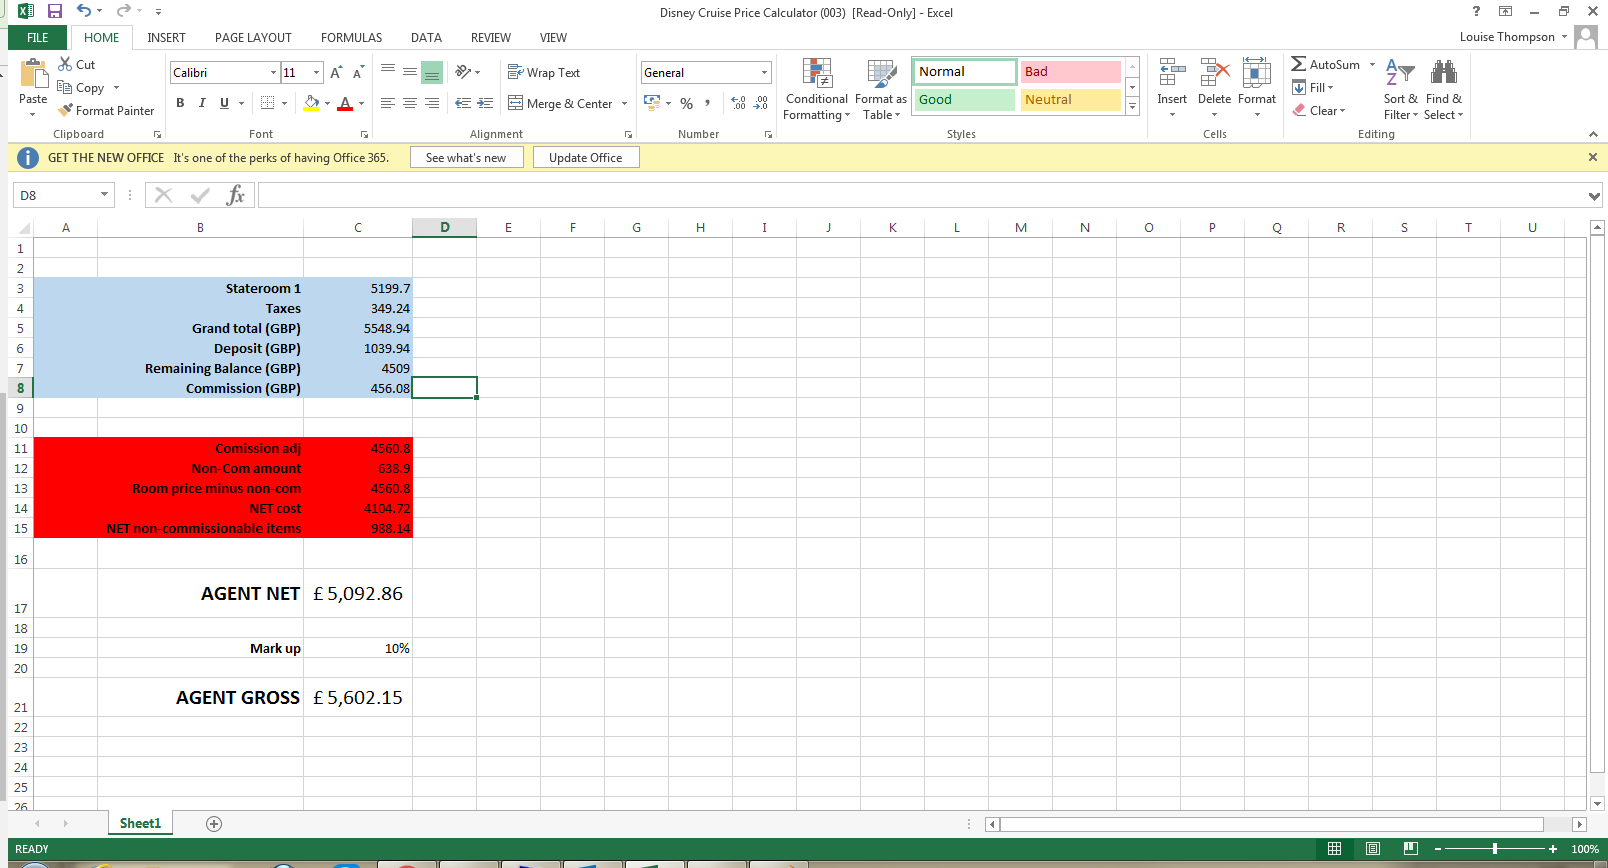Screen dimensions: 1608x868
Task: Decrease font size with the small A
Action: (357, 72)
